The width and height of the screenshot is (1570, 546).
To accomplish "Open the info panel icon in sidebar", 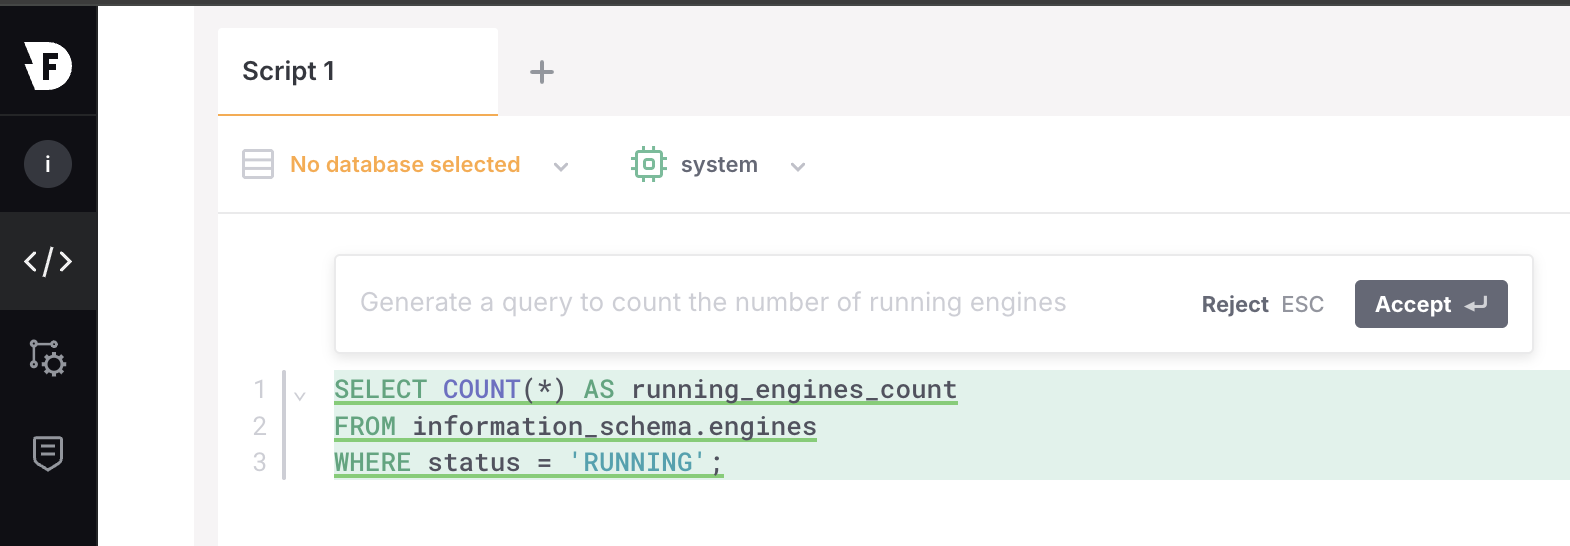I will [x=48, y=164].
